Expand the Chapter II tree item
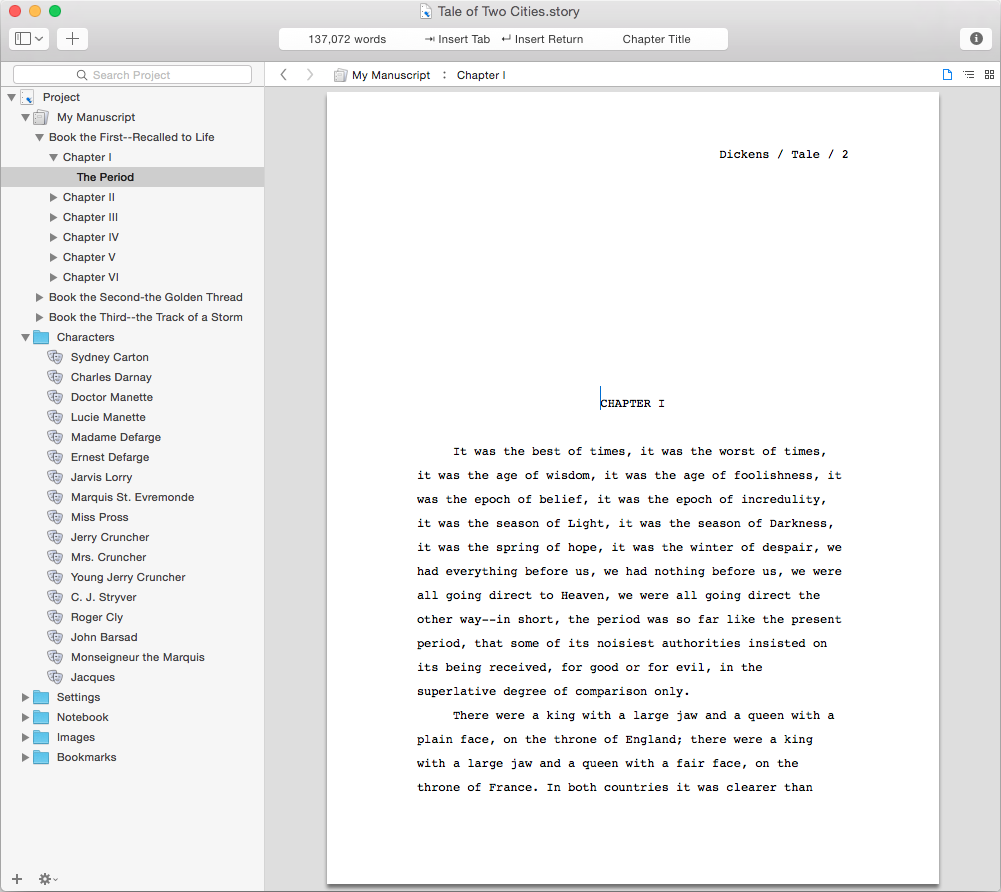 (53, 197)
